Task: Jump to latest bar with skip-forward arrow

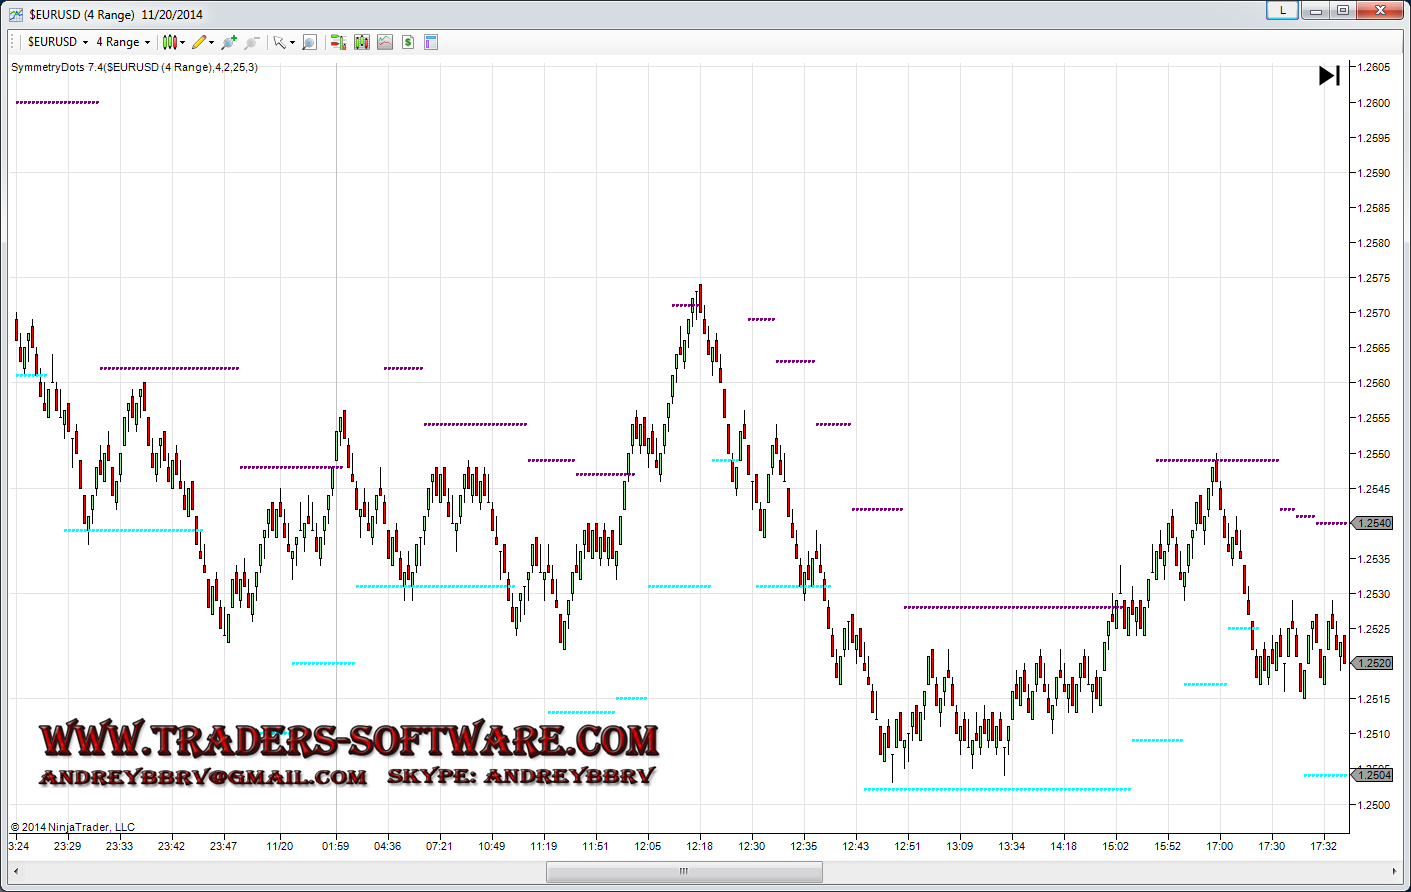Action: (1329, 75)
